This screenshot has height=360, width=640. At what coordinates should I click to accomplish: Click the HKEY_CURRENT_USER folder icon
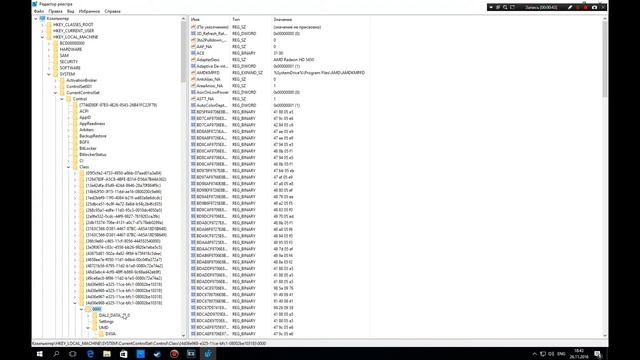coord(49,31)
